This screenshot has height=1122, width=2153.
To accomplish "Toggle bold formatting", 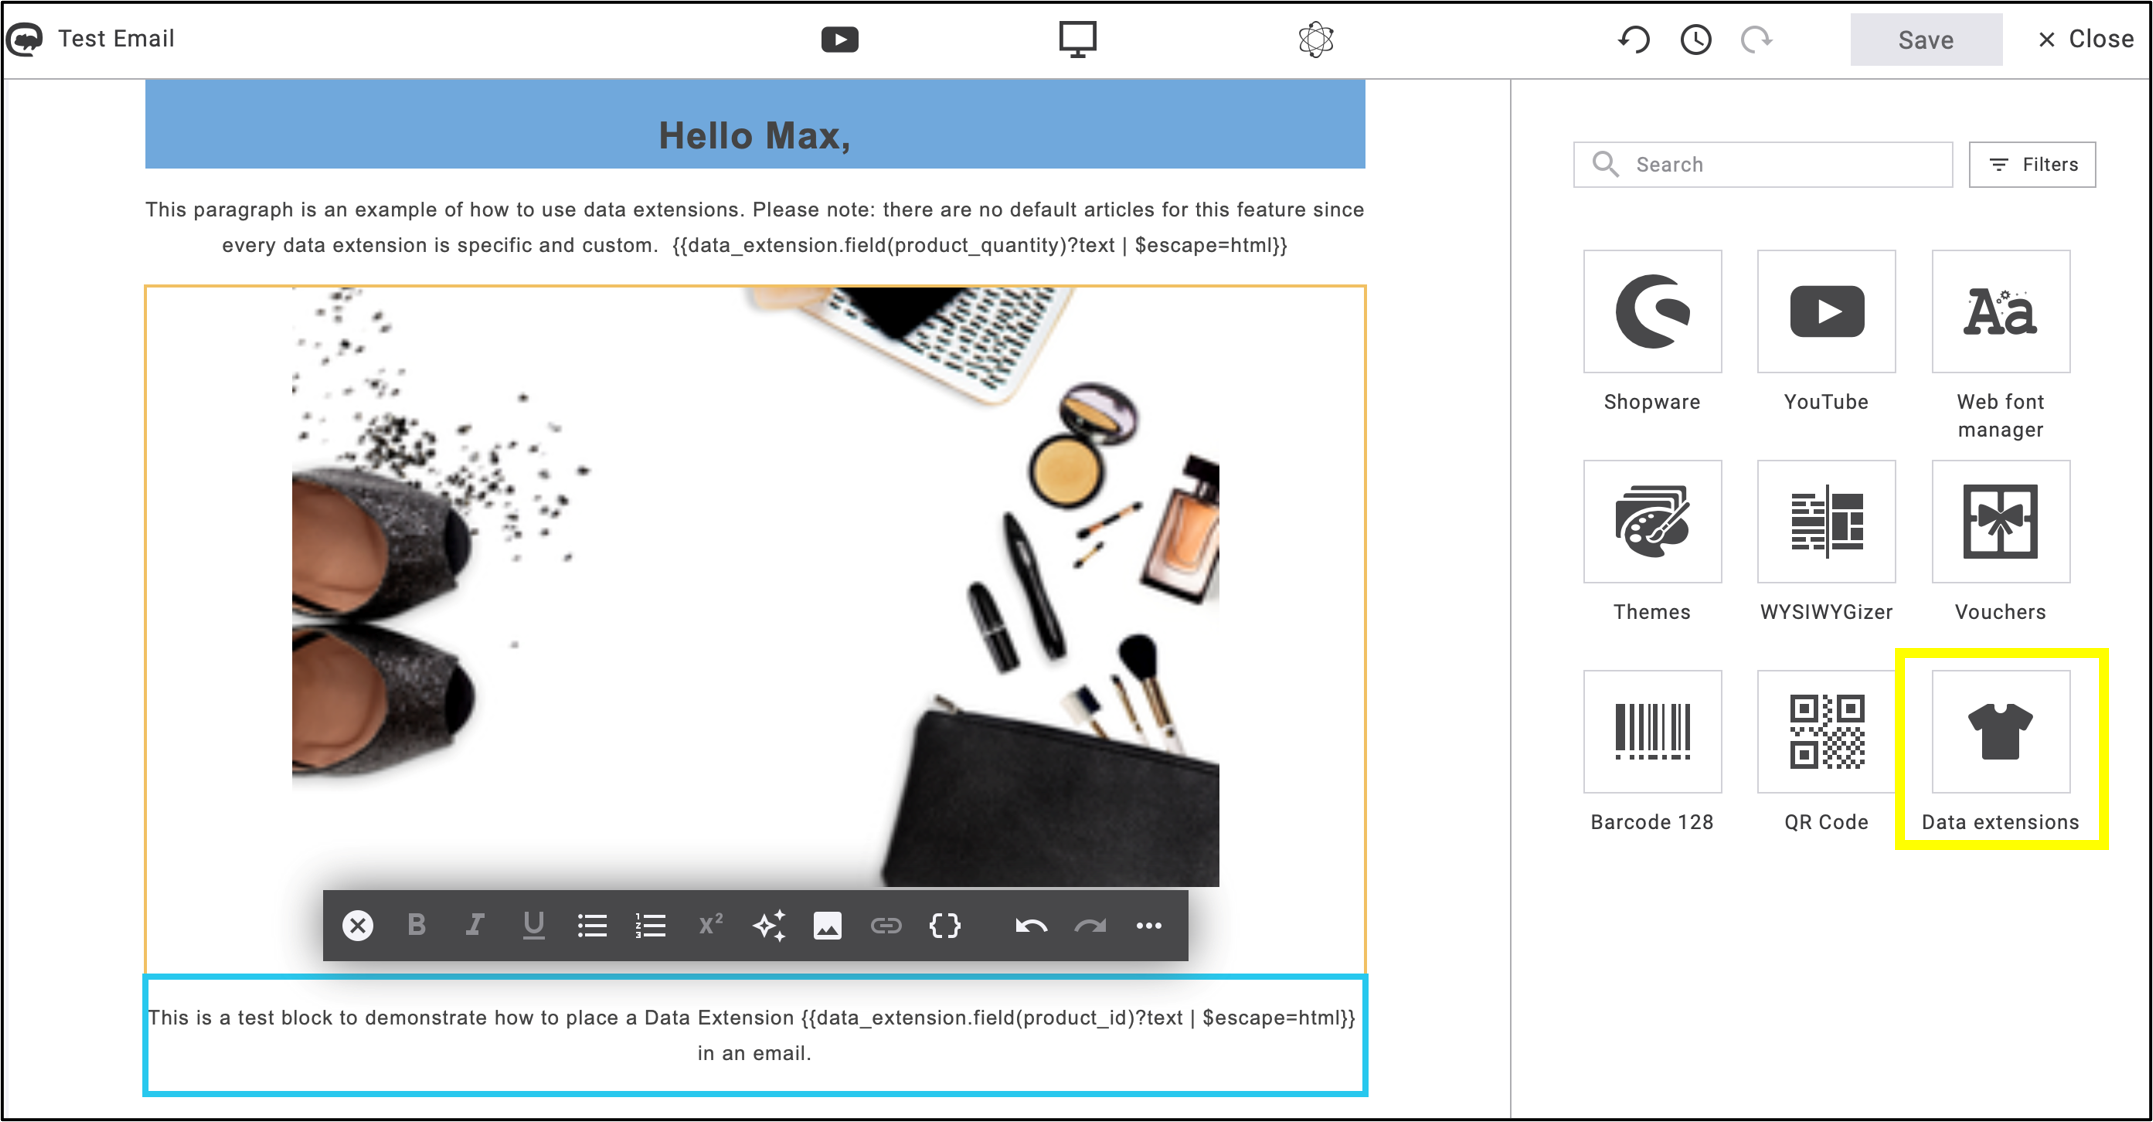I will click(417, 926).
